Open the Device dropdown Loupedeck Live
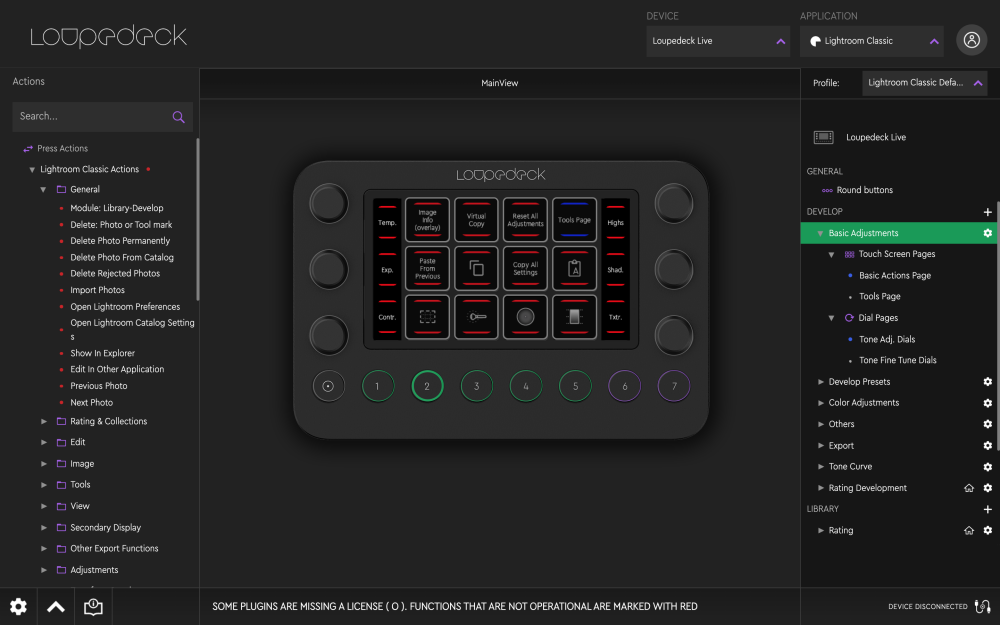Viewport: 1000px width, 625px height. tap(717, 41)
